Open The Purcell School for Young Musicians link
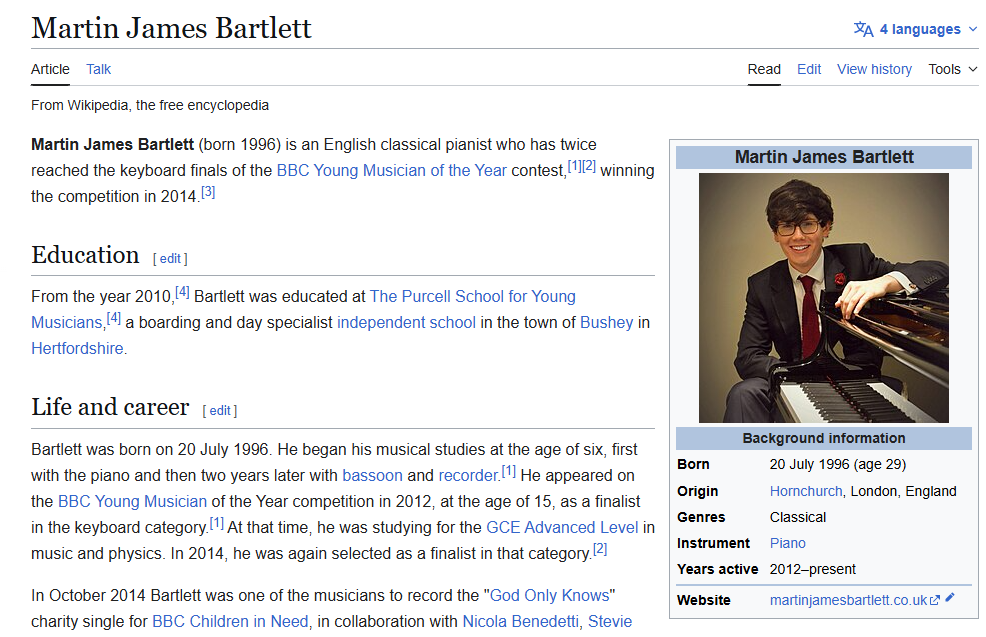The image size is (986, 637). [472, 296]
